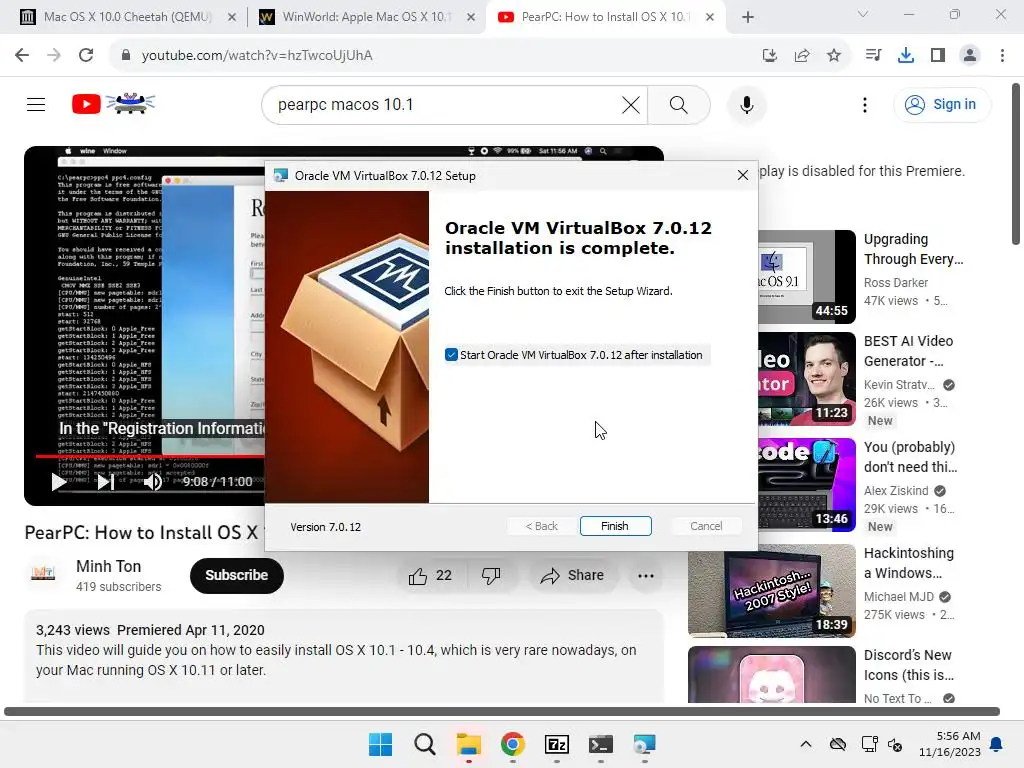Open YouTube hamburger guide menu
Image resolution: width=1024 pixels, height=768 pixels.
tap(36, 104)
